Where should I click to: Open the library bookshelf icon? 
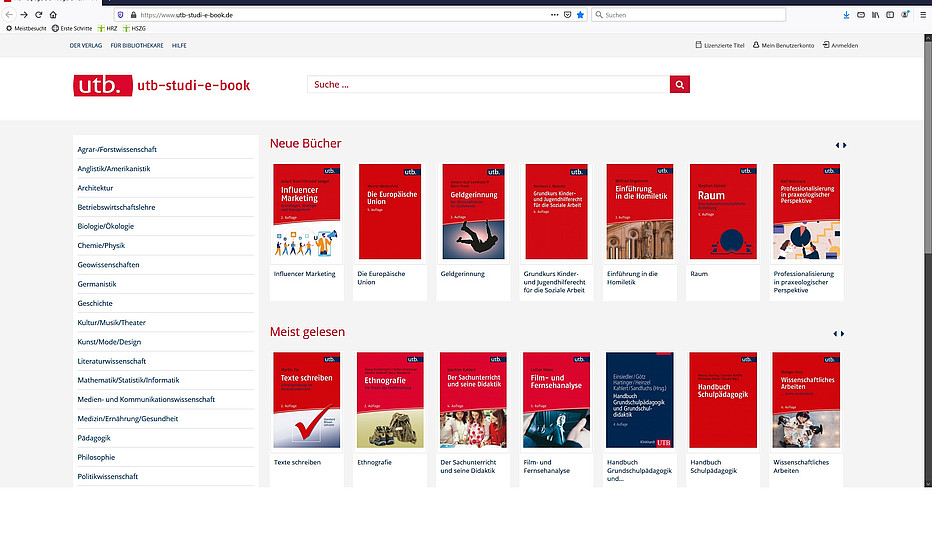tap(876, 15)
